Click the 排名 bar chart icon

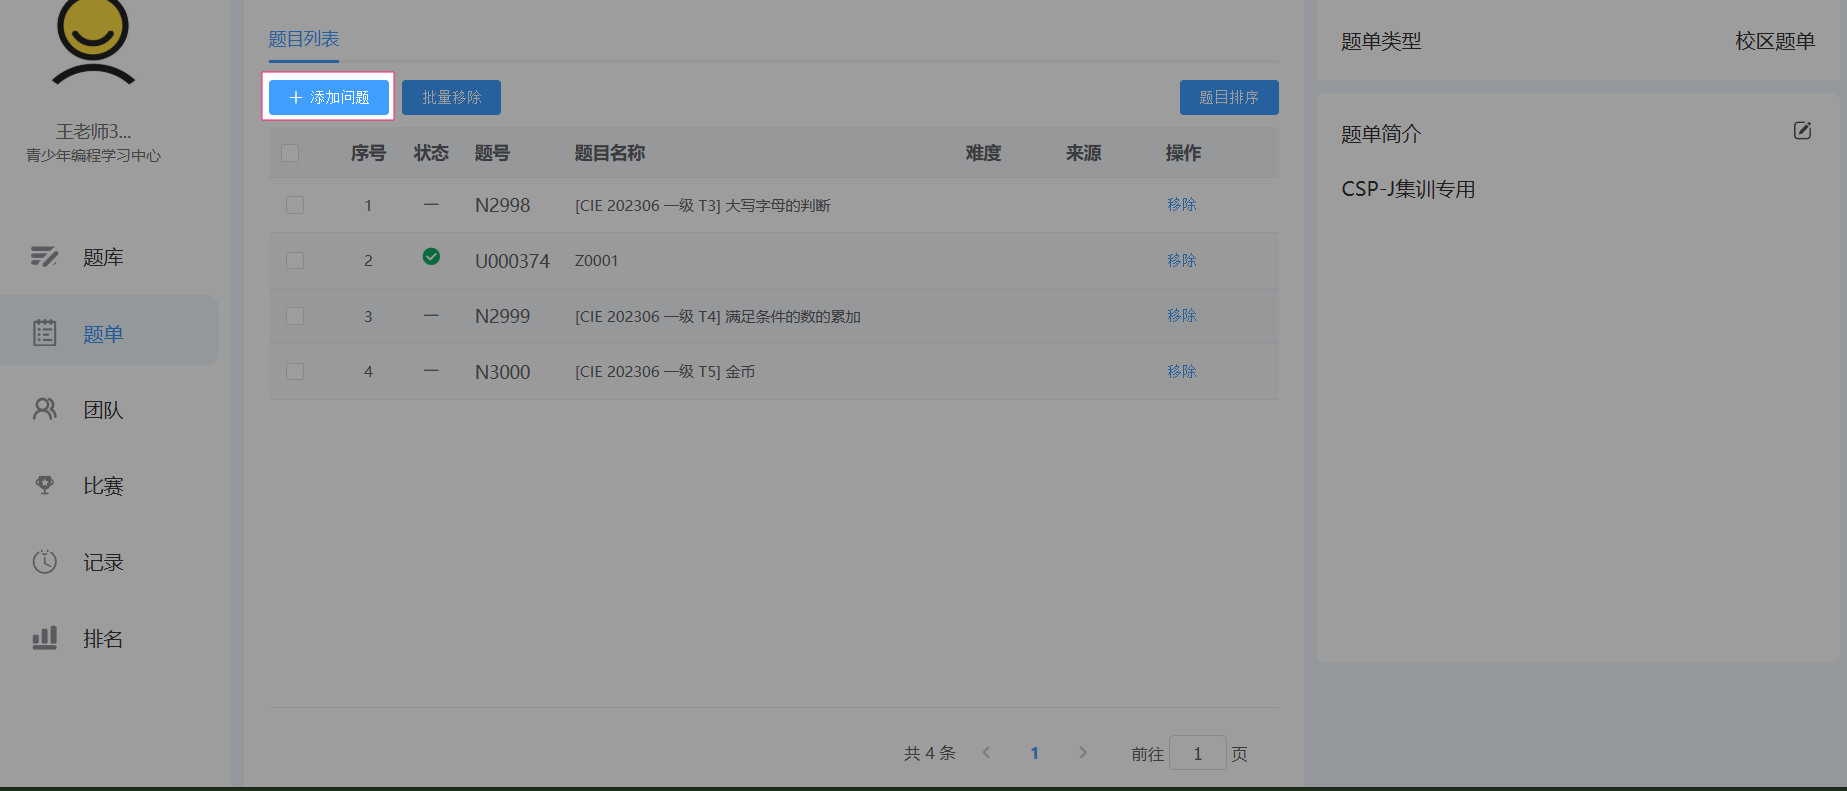tap(45, 638)
